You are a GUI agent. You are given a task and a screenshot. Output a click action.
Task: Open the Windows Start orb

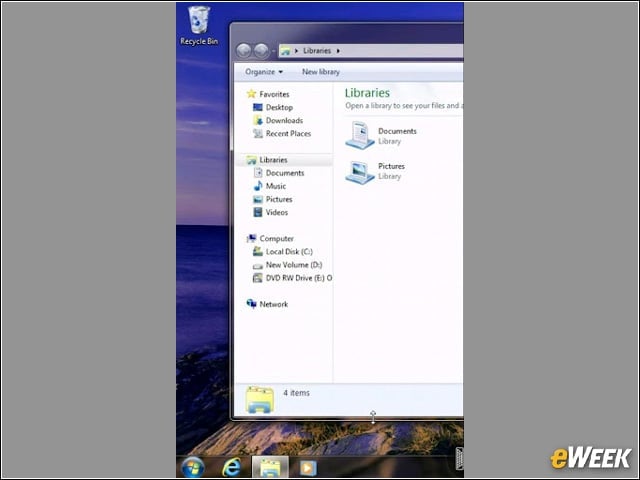click(x=193, y=467)
